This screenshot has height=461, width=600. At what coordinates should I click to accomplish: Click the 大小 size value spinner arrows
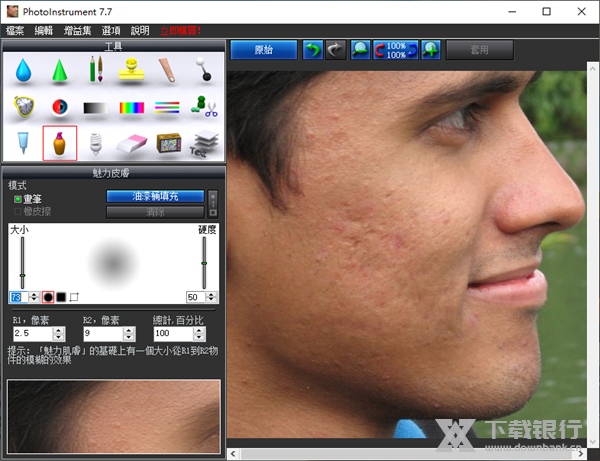pyautogui.click(x=32, y=297)
